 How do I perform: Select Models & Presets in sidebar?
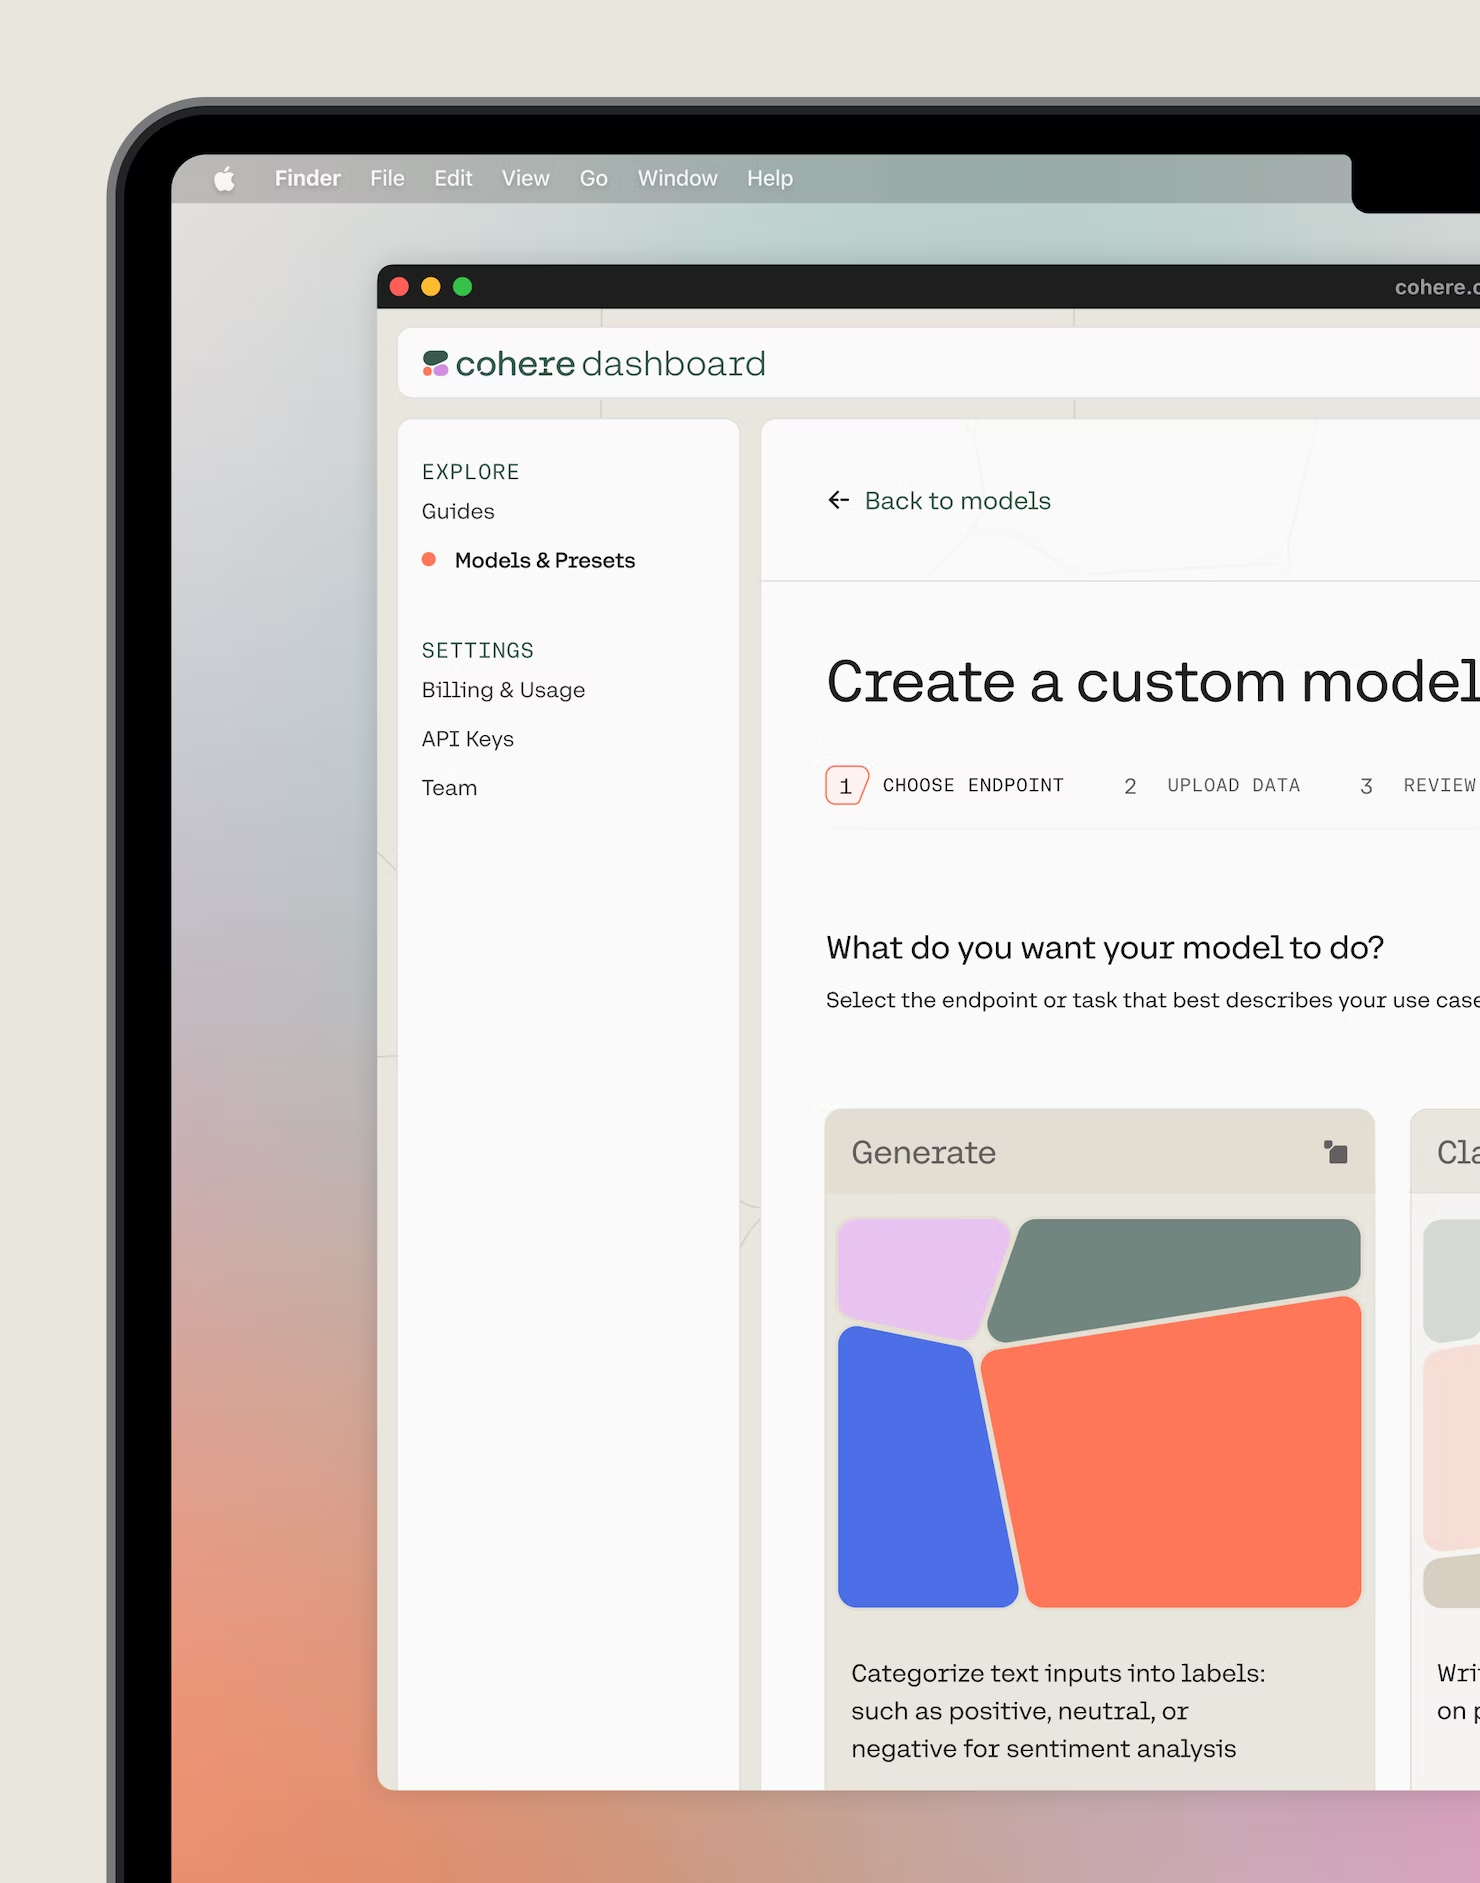pyautogui.click(x=544, y=560)
